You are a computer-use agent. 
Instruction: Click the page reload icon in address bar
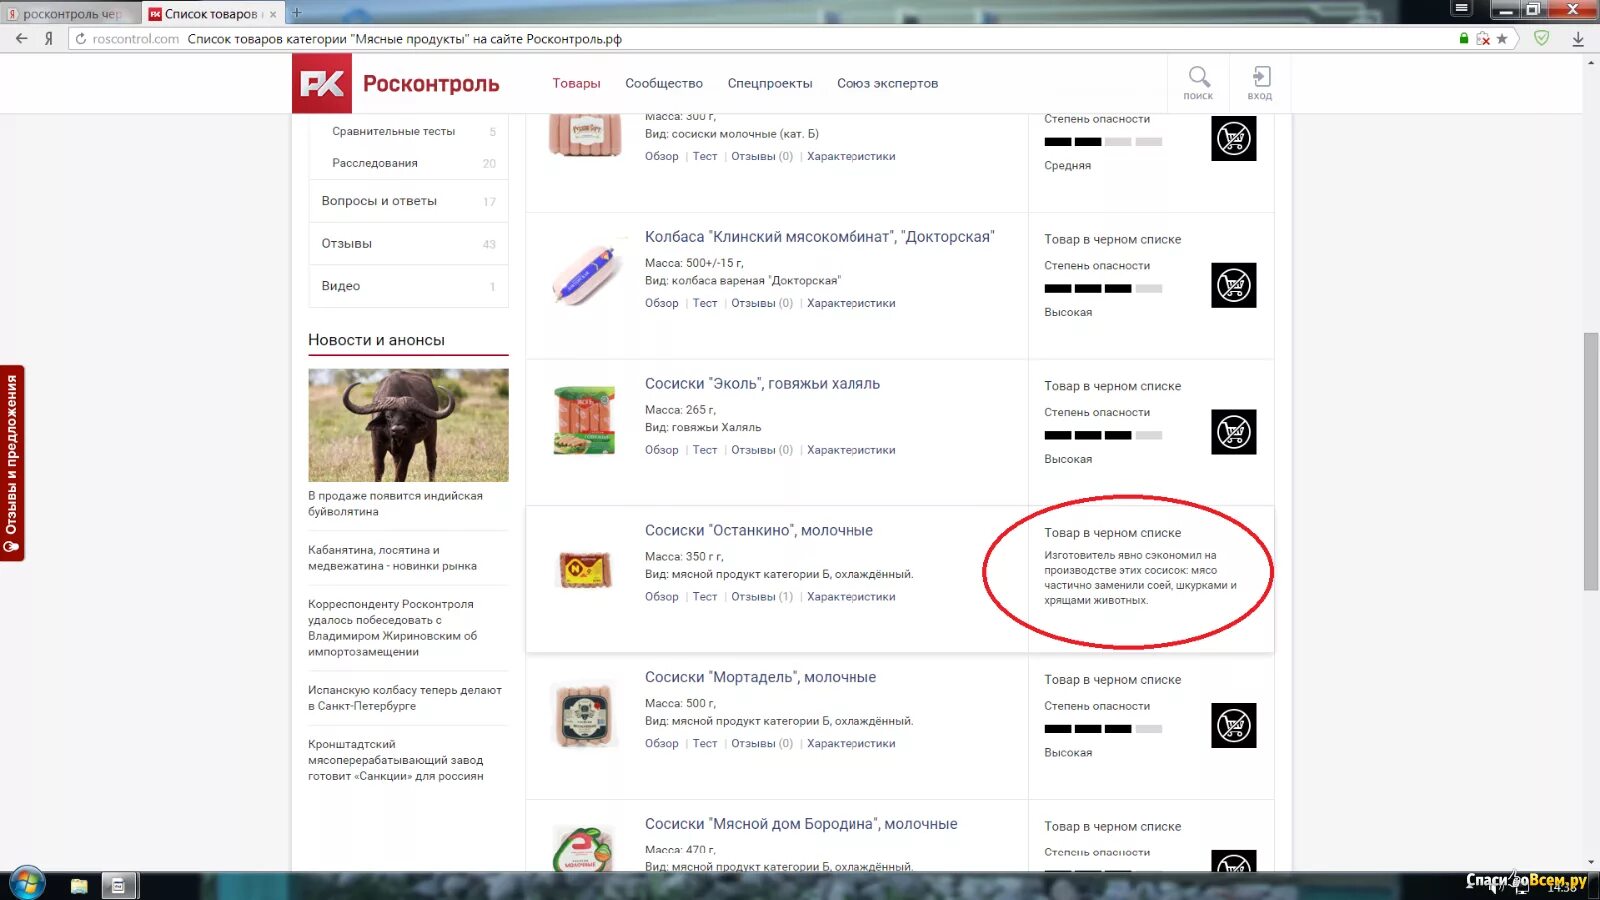[81, 39]
